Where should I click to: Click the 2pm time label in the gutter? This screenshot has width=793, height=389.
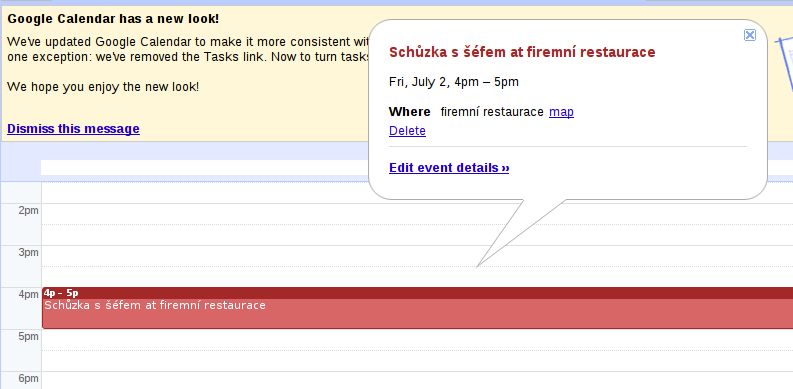pyautogui.click(x=28, y=210)
